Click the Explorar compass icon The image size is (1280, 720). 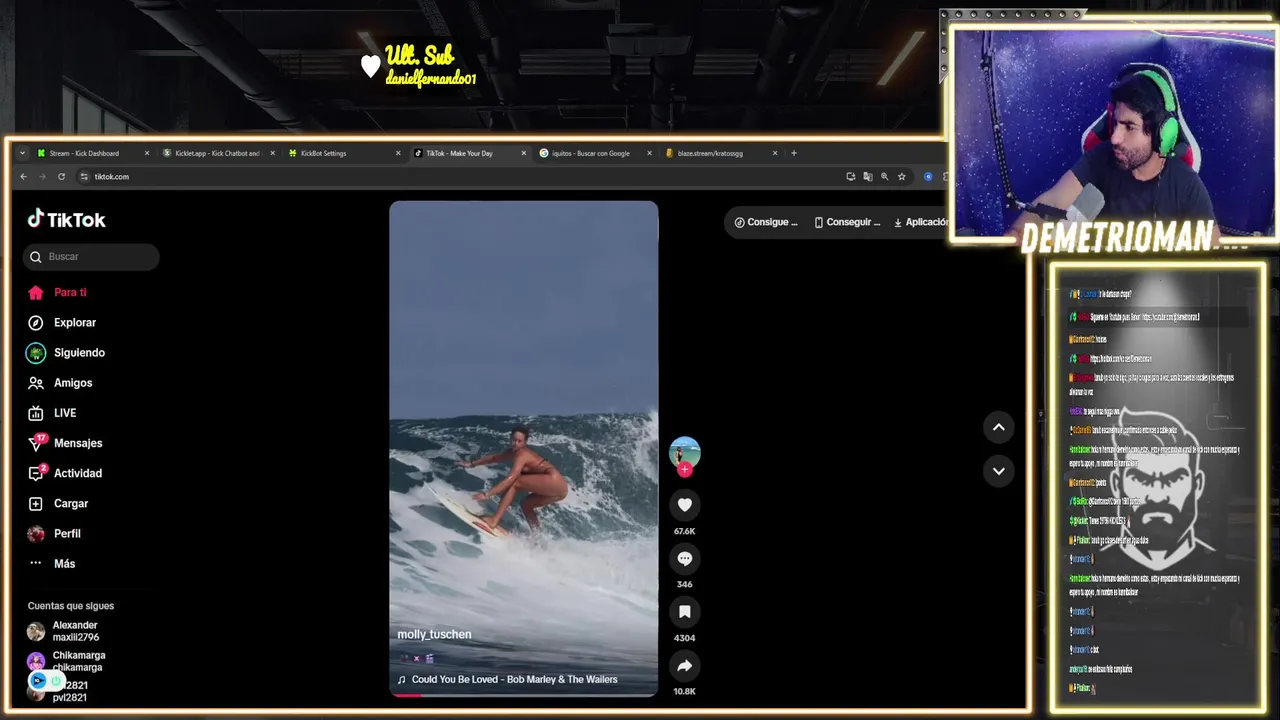(36, 323)
